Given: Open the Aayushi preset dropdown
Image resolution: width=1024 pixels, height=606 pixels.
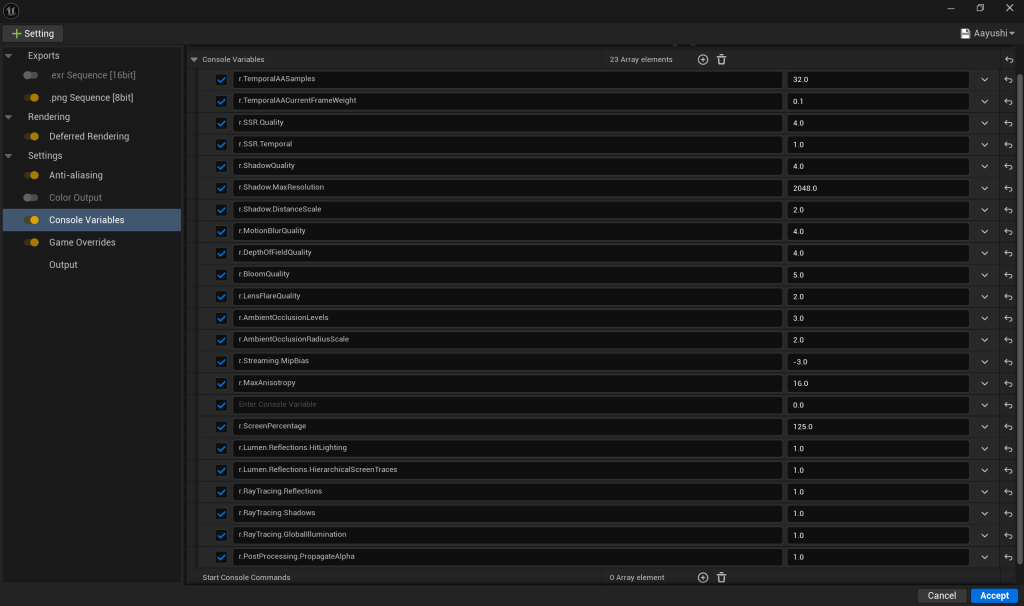Looking at the screenshot, I should click(986, 33).
